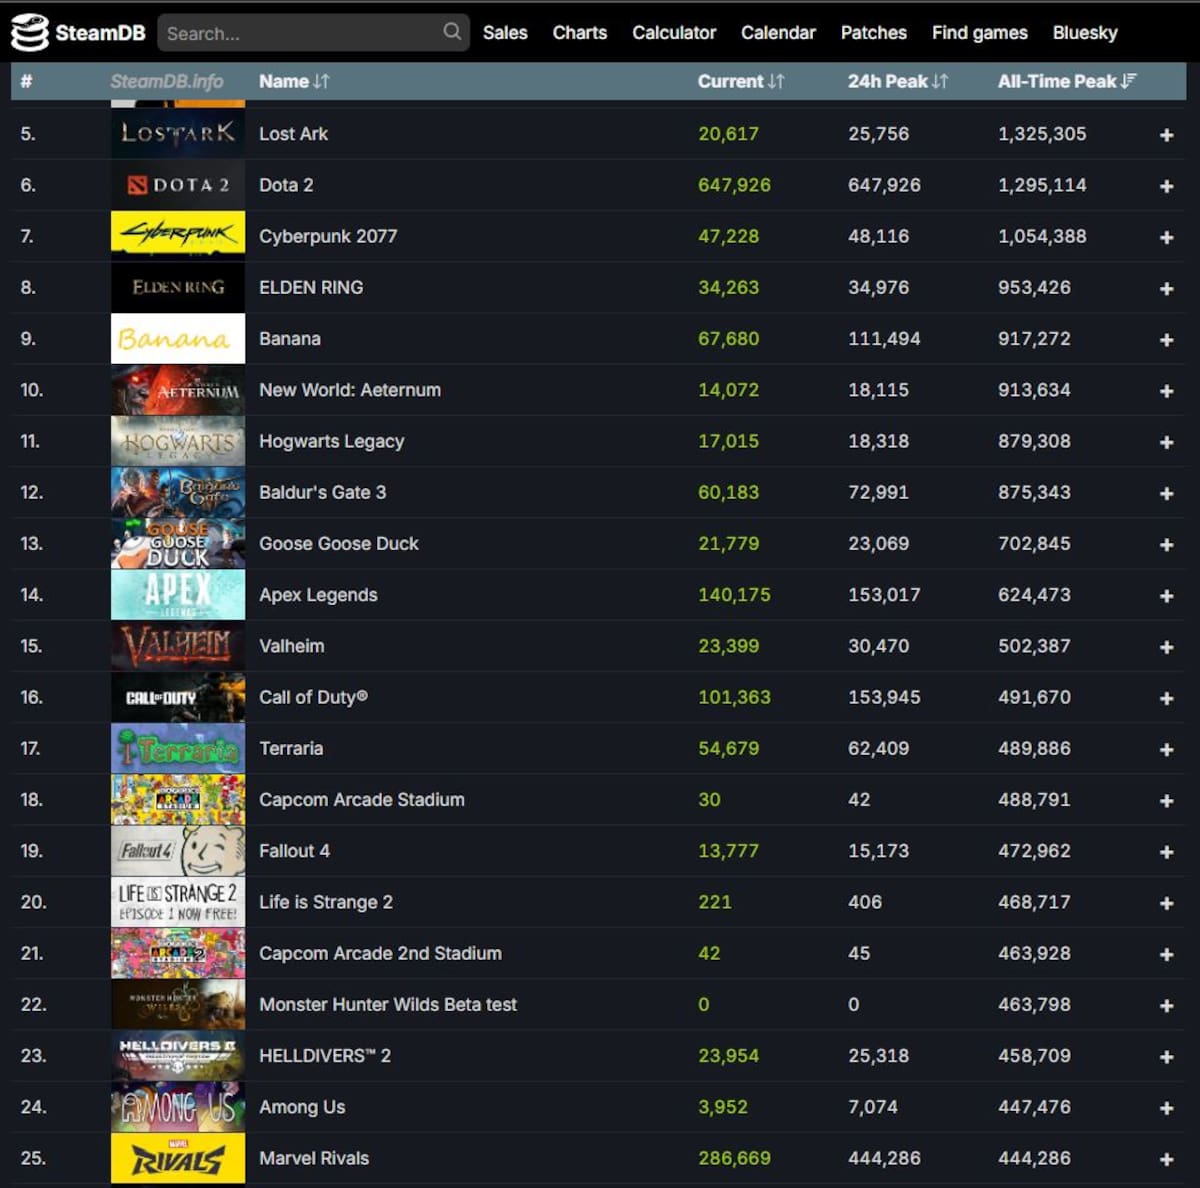Click the Terraria logo thumbnail

[x=178, y=748]
